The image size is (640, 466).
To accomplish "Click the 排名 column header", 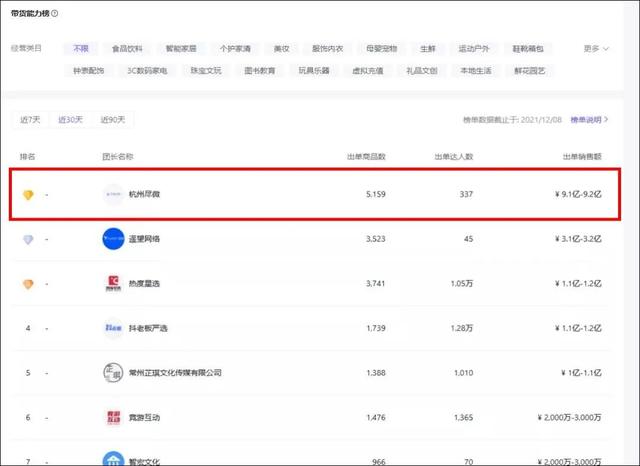I will pos(27,156).
